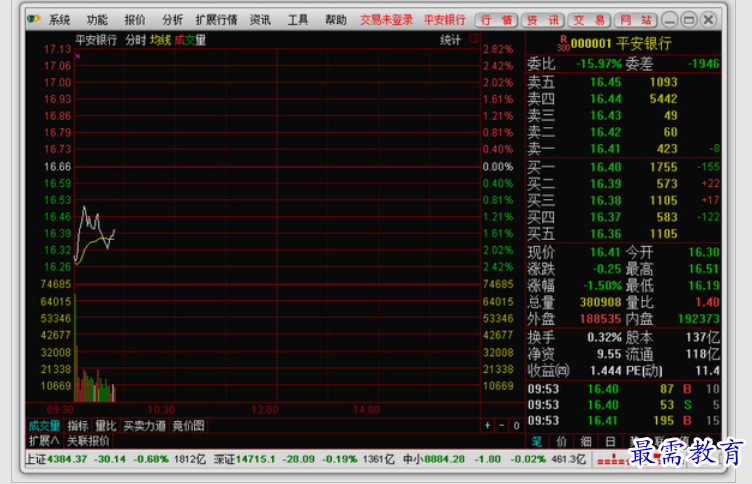Open the 扩展行情 menu
Screen dimensions: 752x484
(x=216, y=20)
